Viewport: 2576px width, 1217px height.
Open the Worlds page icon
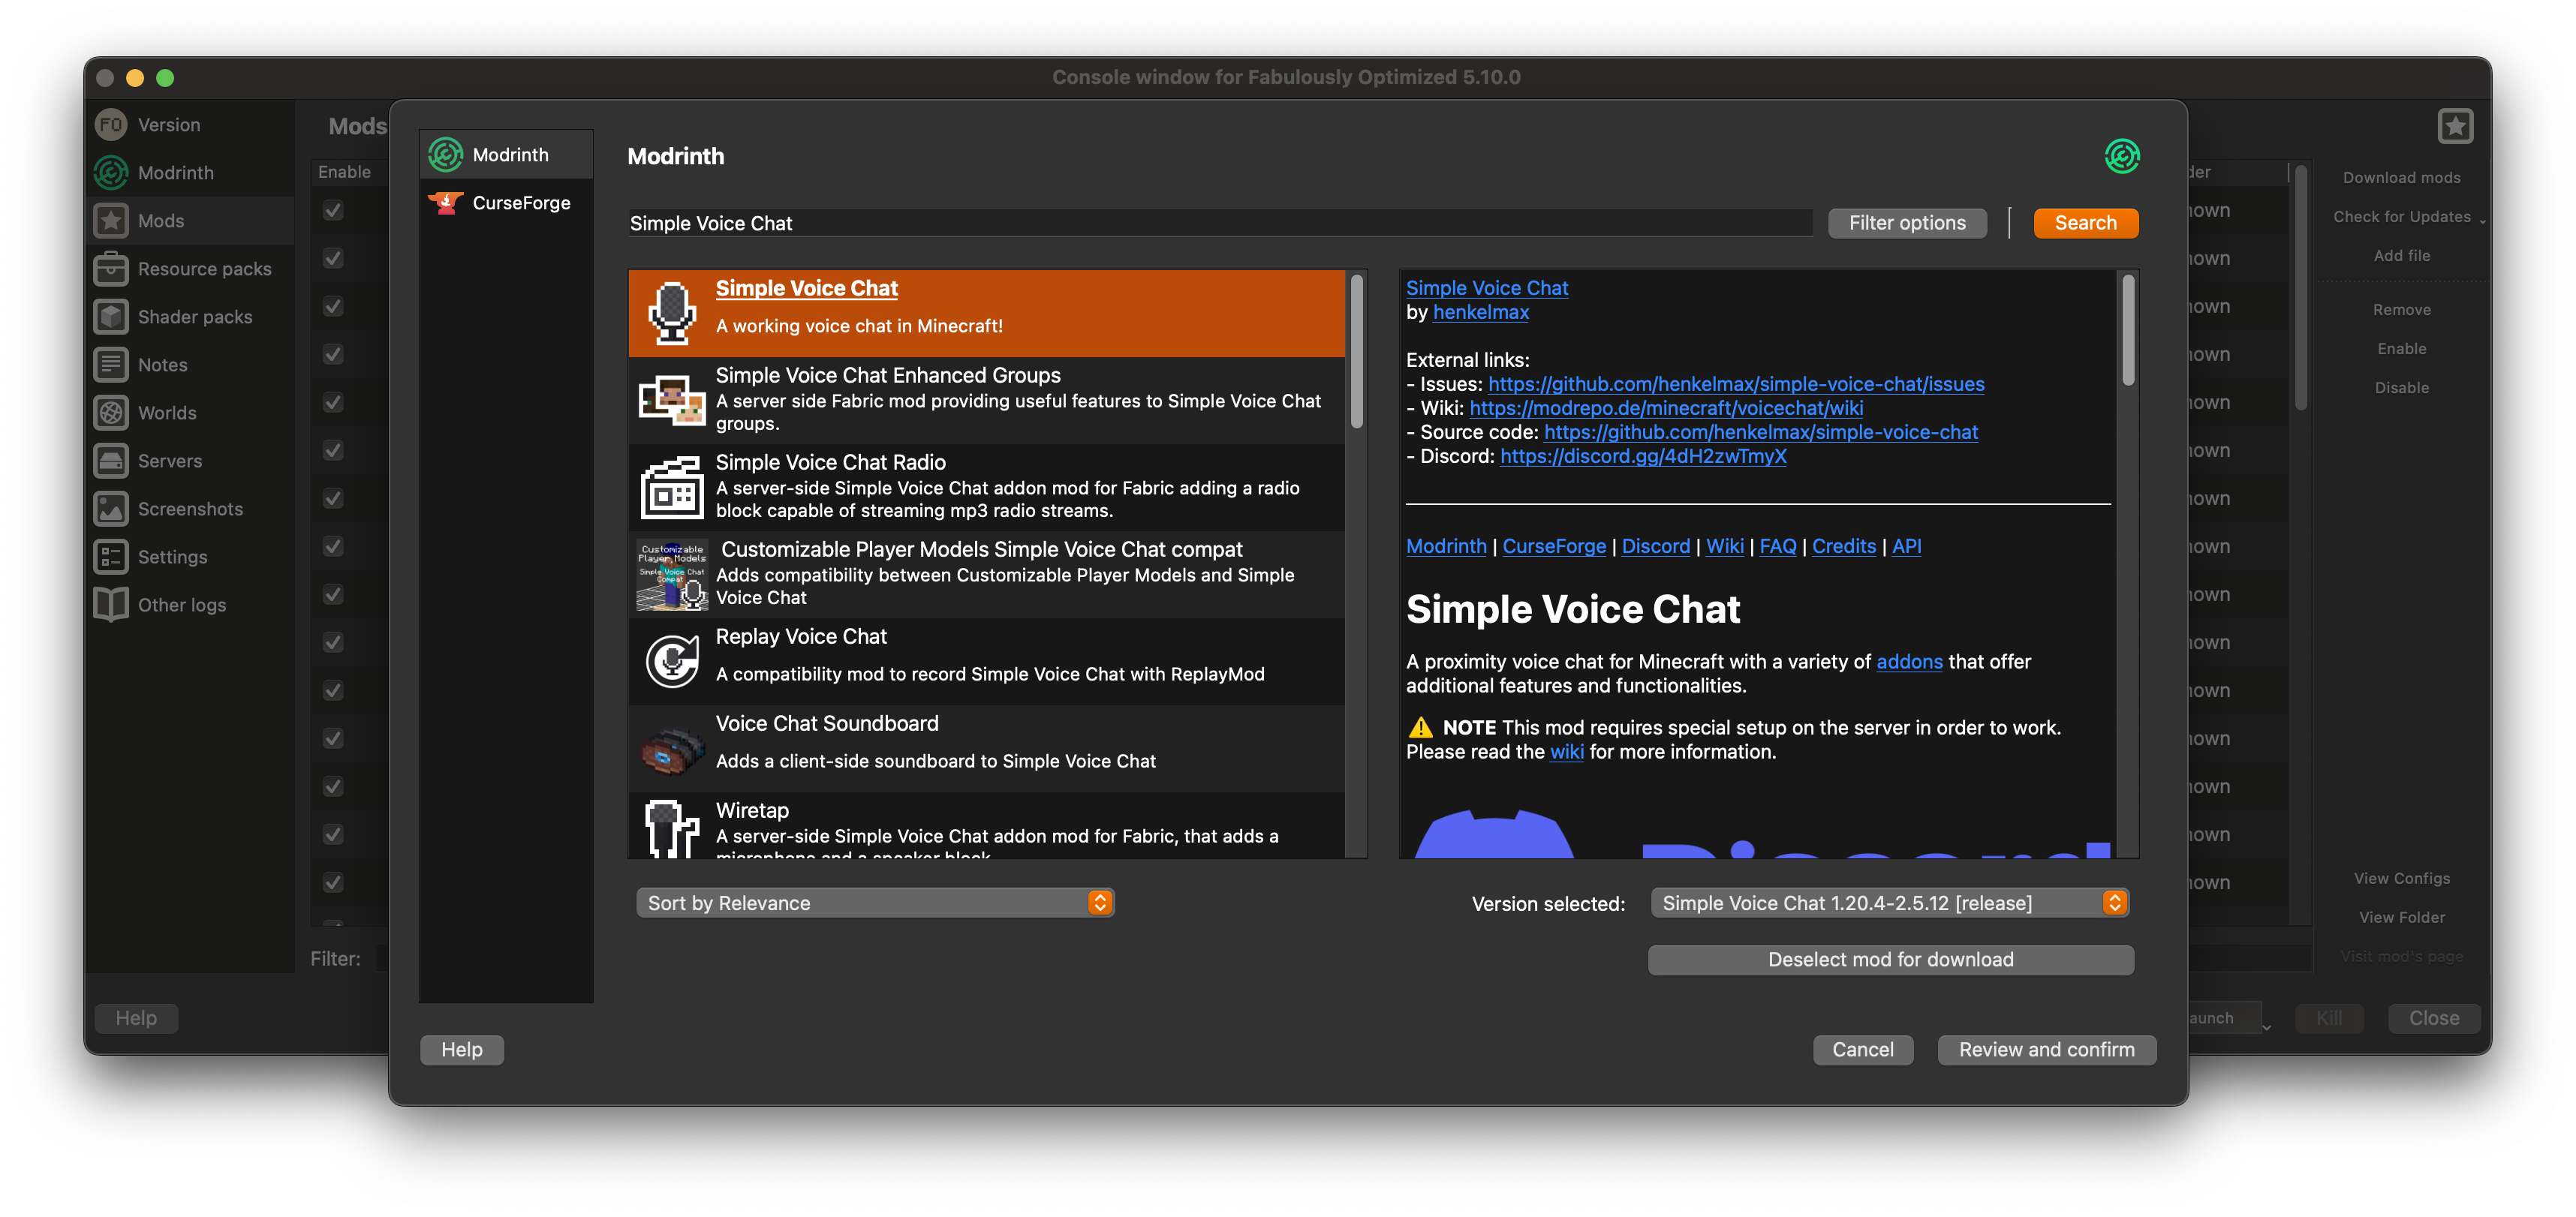coord(111,413)
